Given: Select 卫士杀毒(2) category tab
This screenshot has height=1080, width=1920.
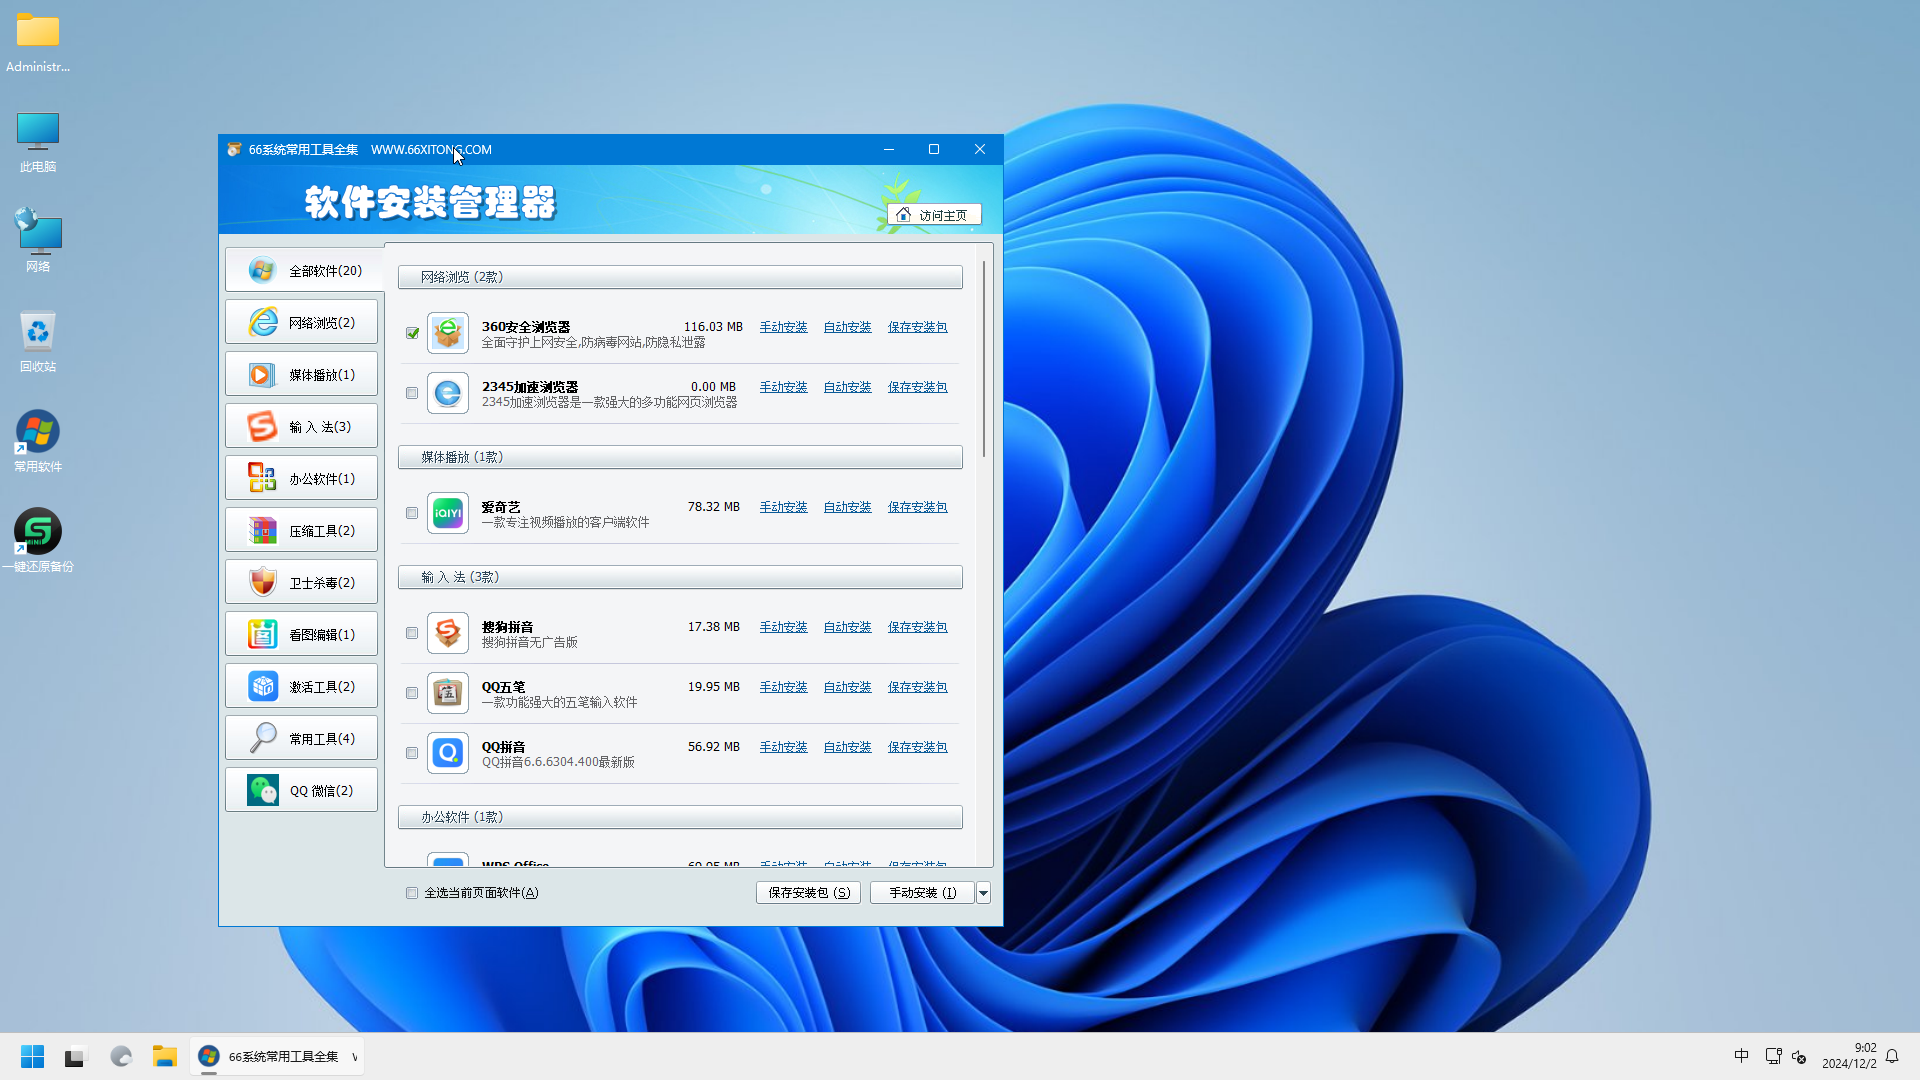Looking at the screenshot, I should pos(301,582).
